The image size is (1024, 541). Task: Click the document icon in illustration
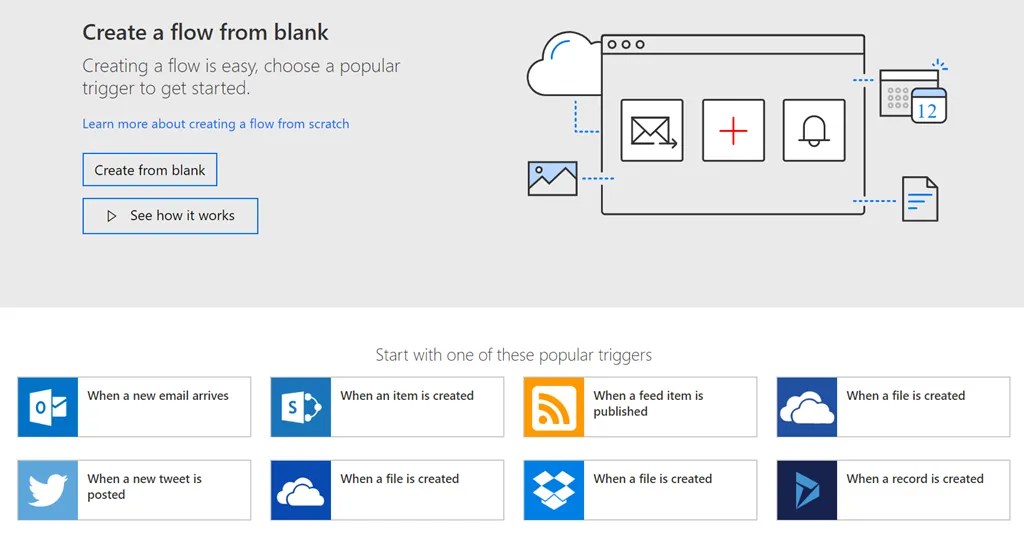(x=920, y=199)
